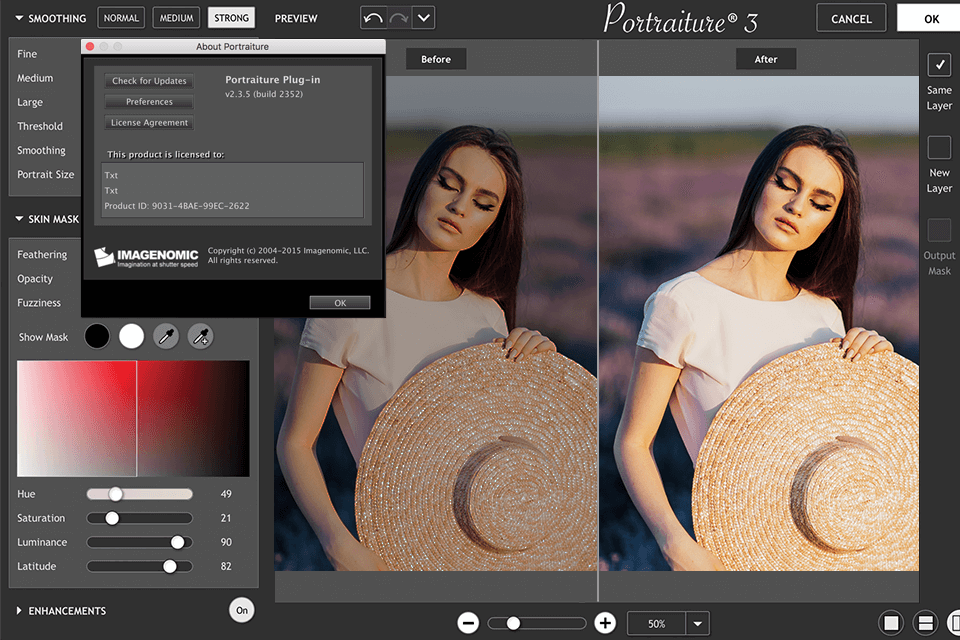Zoom out with the minus button
Image resolution: width=960 pixels, height=640 pixels.
468,623
